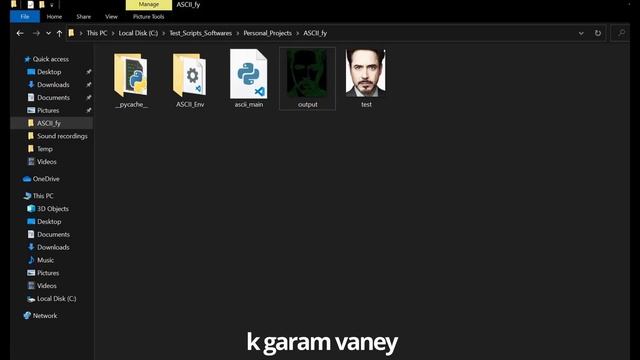Click the OneDrive cloud icon
This screenshot has height=360, width=640.
(27, 179)
